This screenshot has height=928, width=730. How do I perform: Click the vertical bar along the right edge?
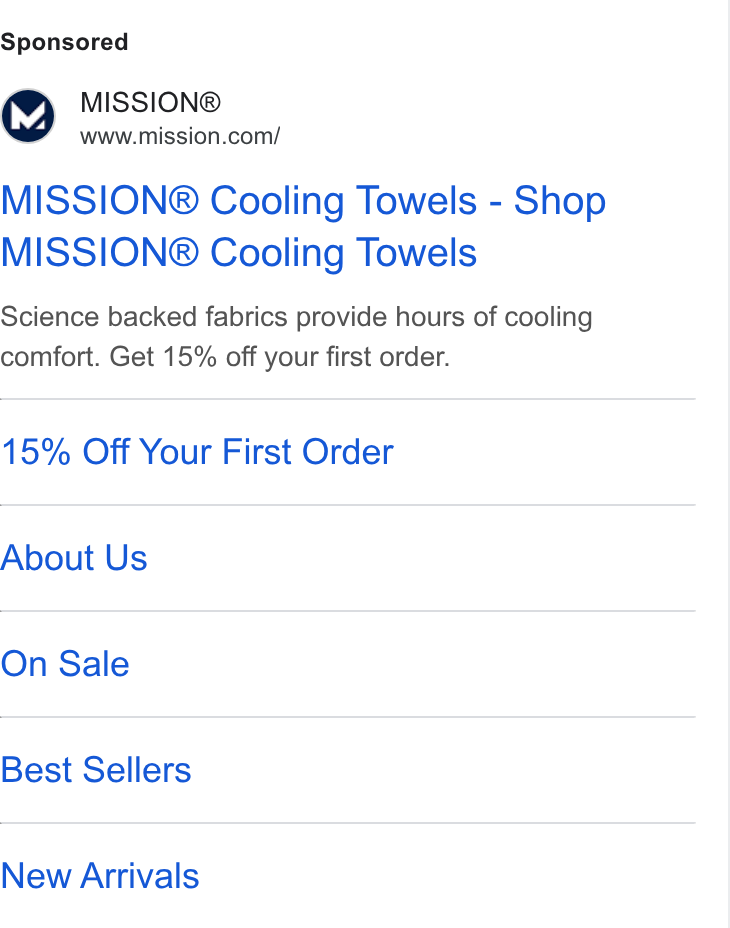point(728,464)
